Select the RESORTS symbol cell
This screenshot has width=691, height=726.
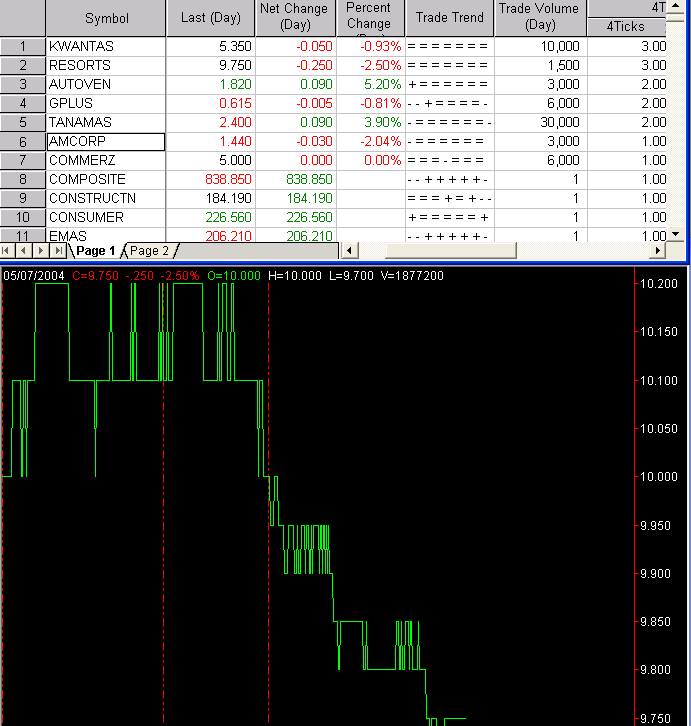(x=106, y=65)
